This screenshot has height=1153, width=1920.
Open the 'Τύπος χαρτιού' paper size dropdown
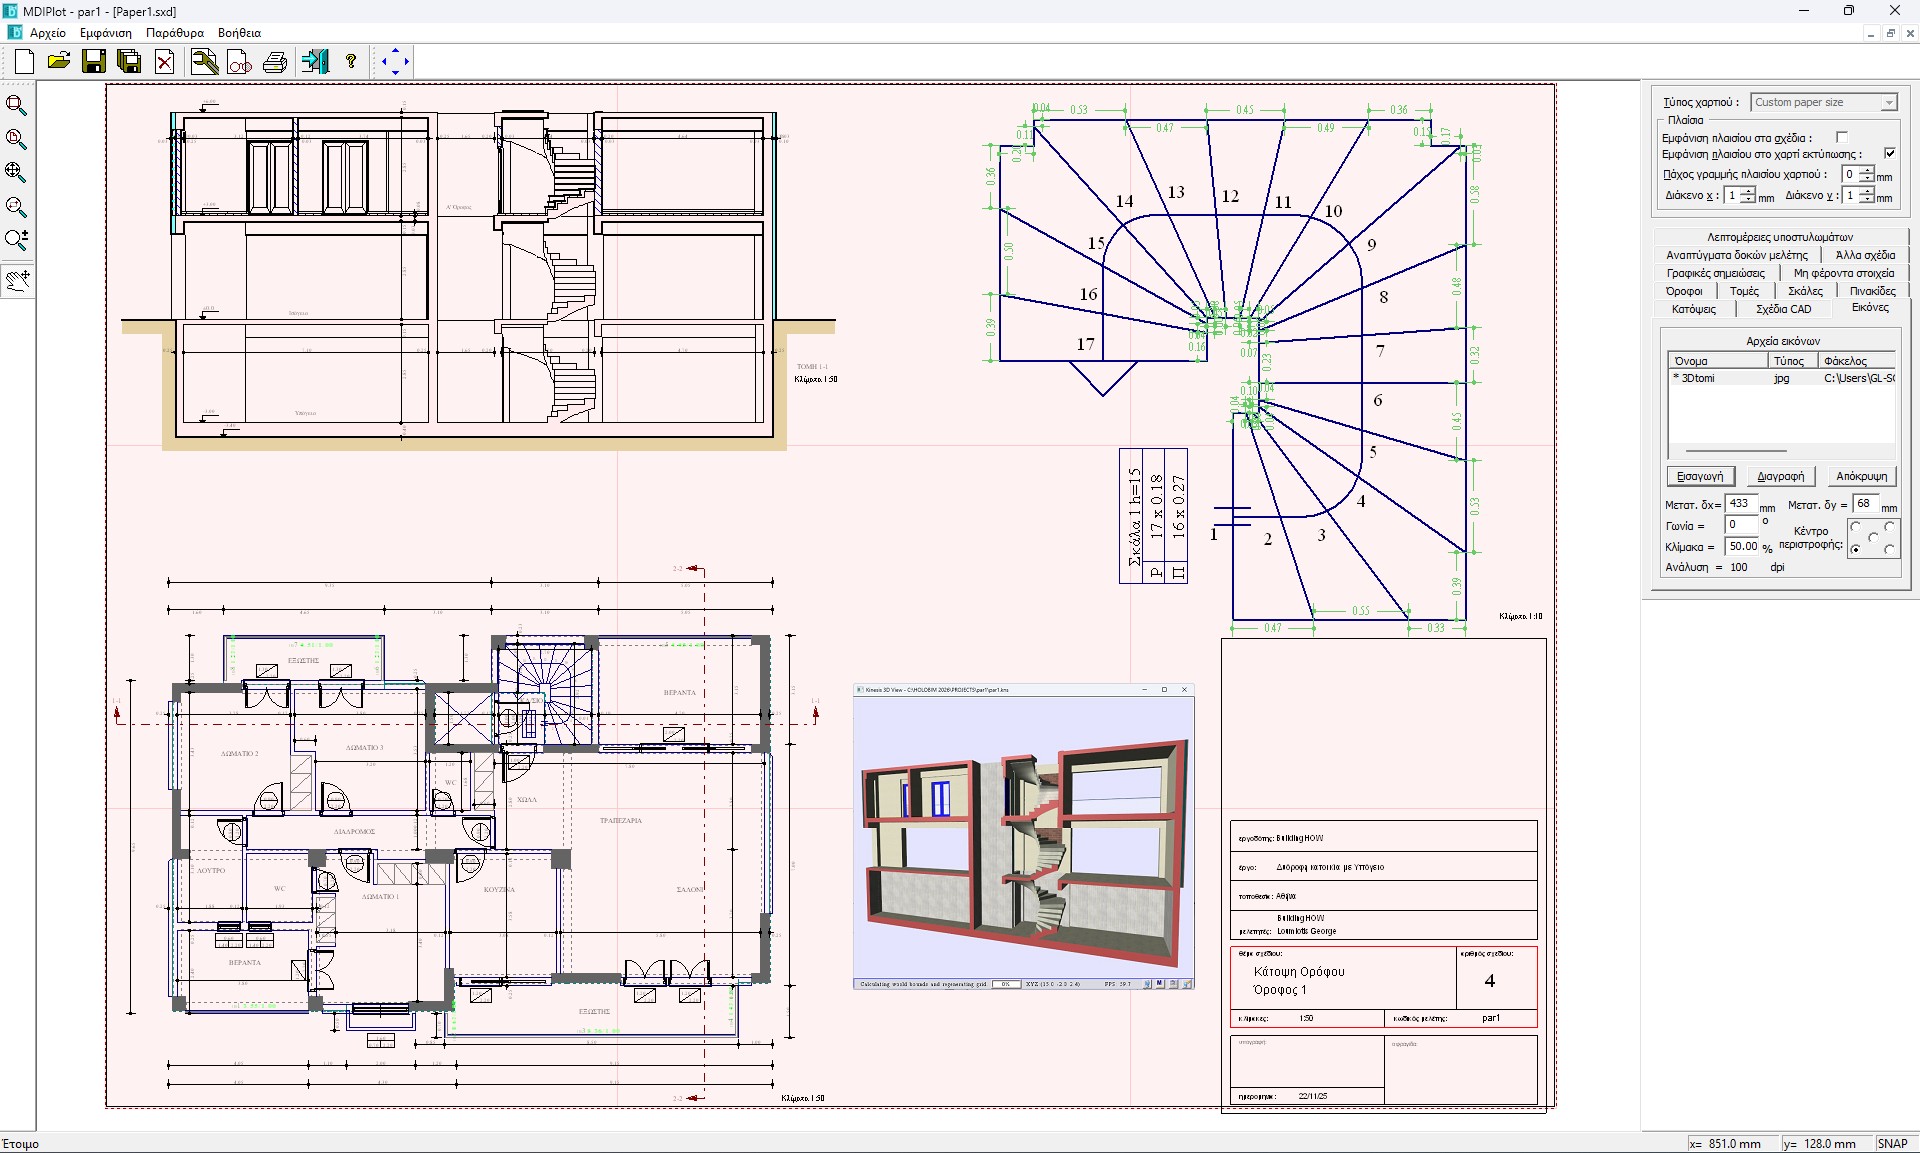point(1888,103)
